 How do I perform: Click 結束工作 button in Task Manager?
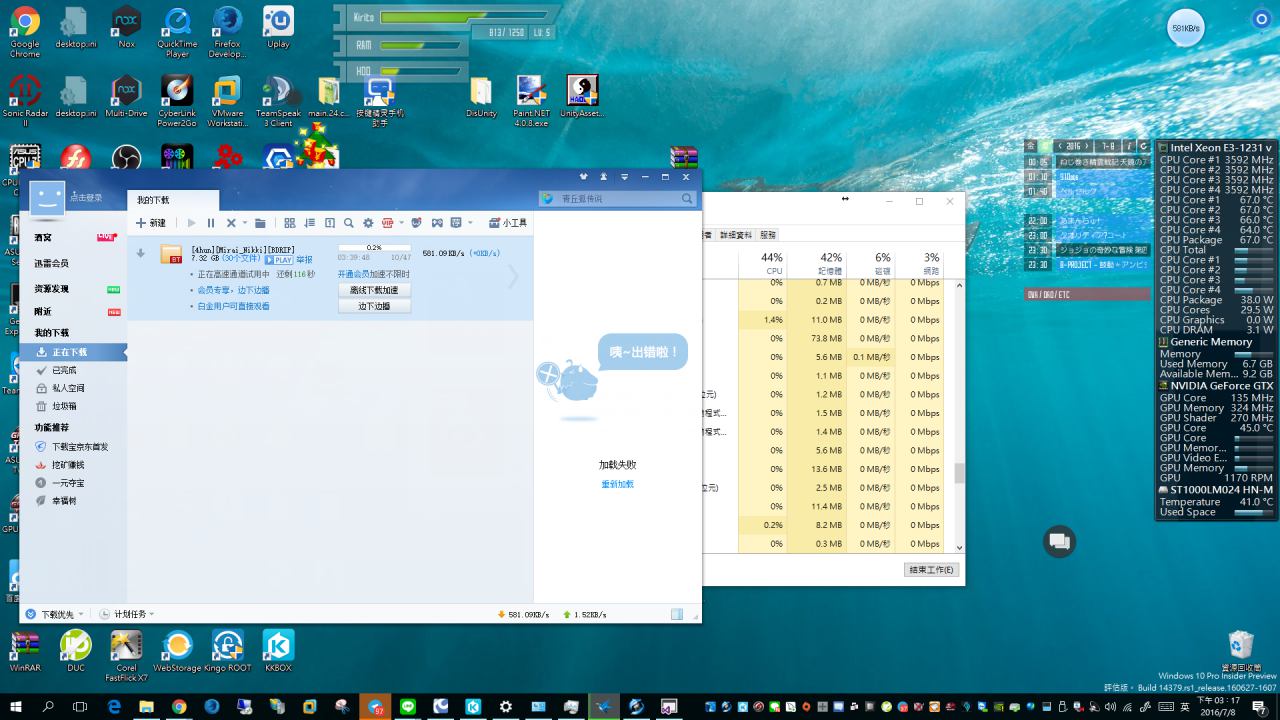(x=931, y=570)
